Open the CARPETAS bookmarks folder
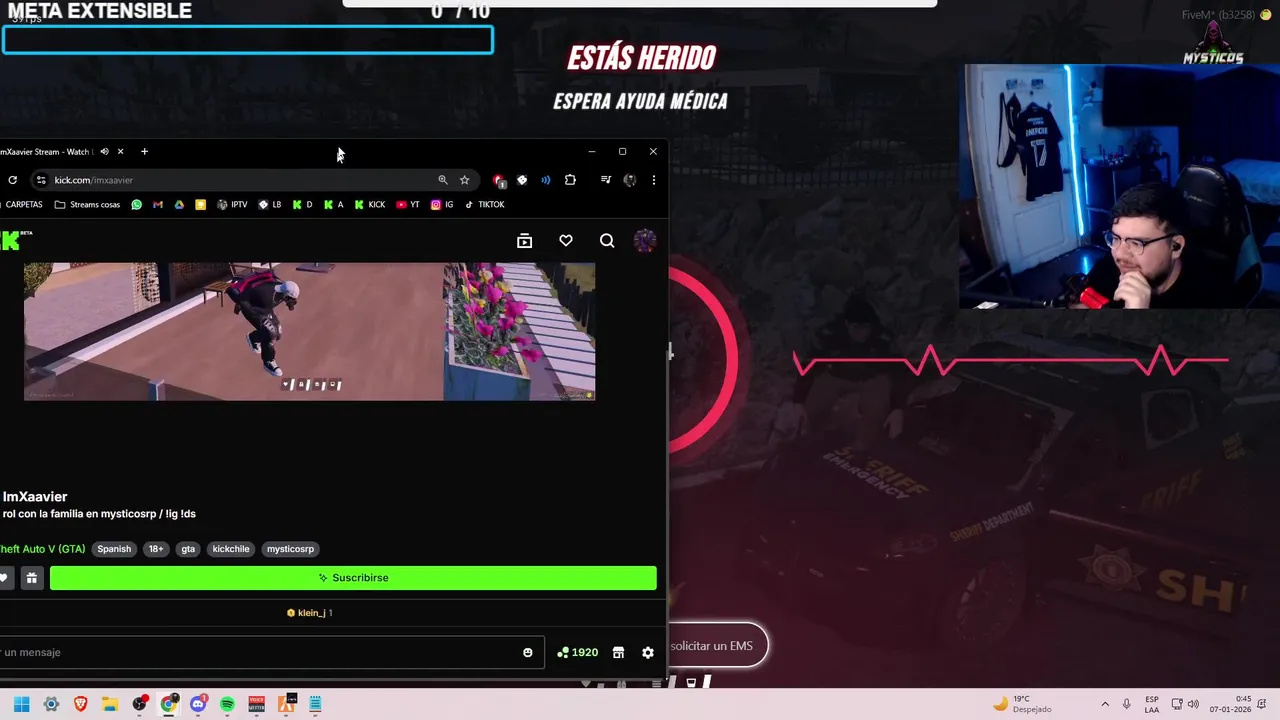 [x=22, y=205]
